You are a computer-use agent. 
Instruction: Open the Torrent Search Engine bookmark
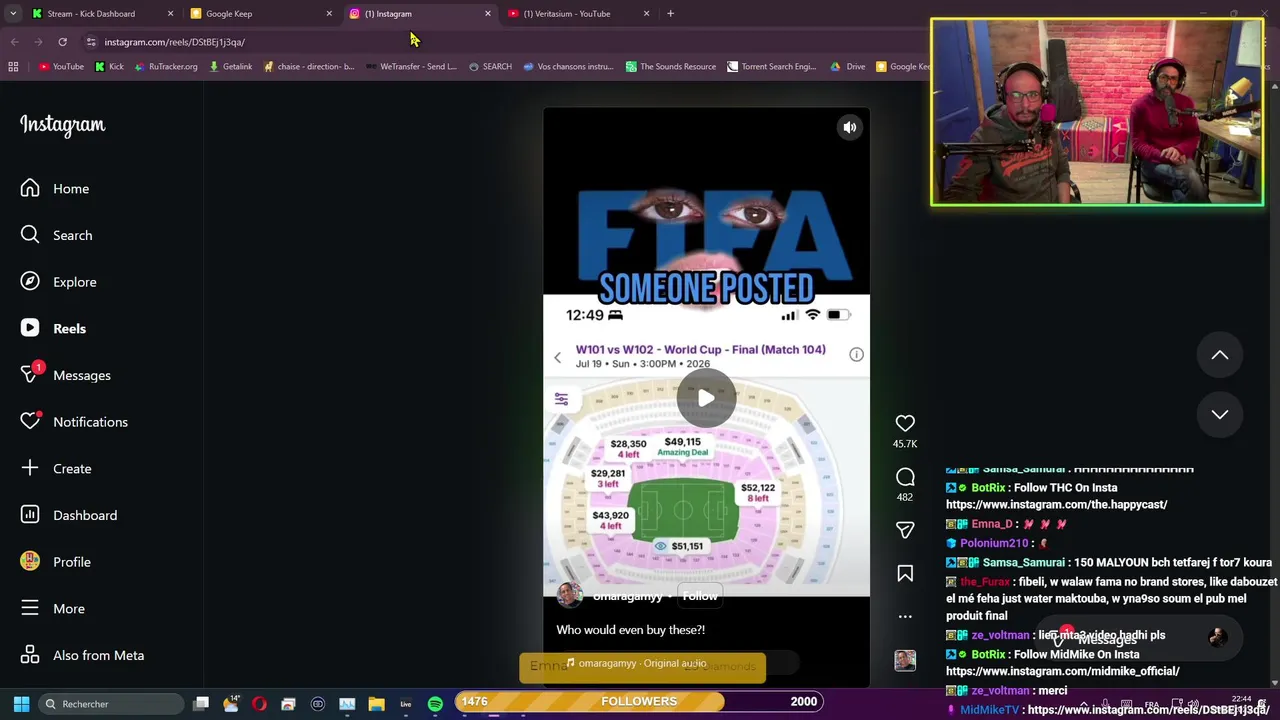[772, 67]
